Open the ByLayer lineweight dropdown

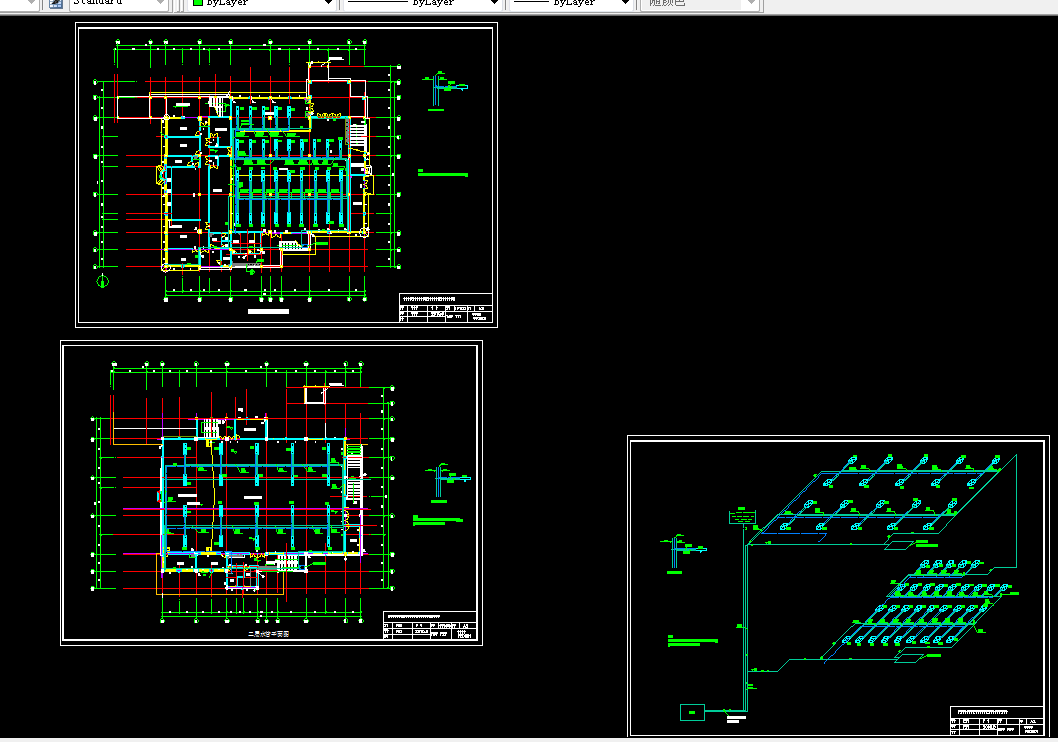click(572, 3)
